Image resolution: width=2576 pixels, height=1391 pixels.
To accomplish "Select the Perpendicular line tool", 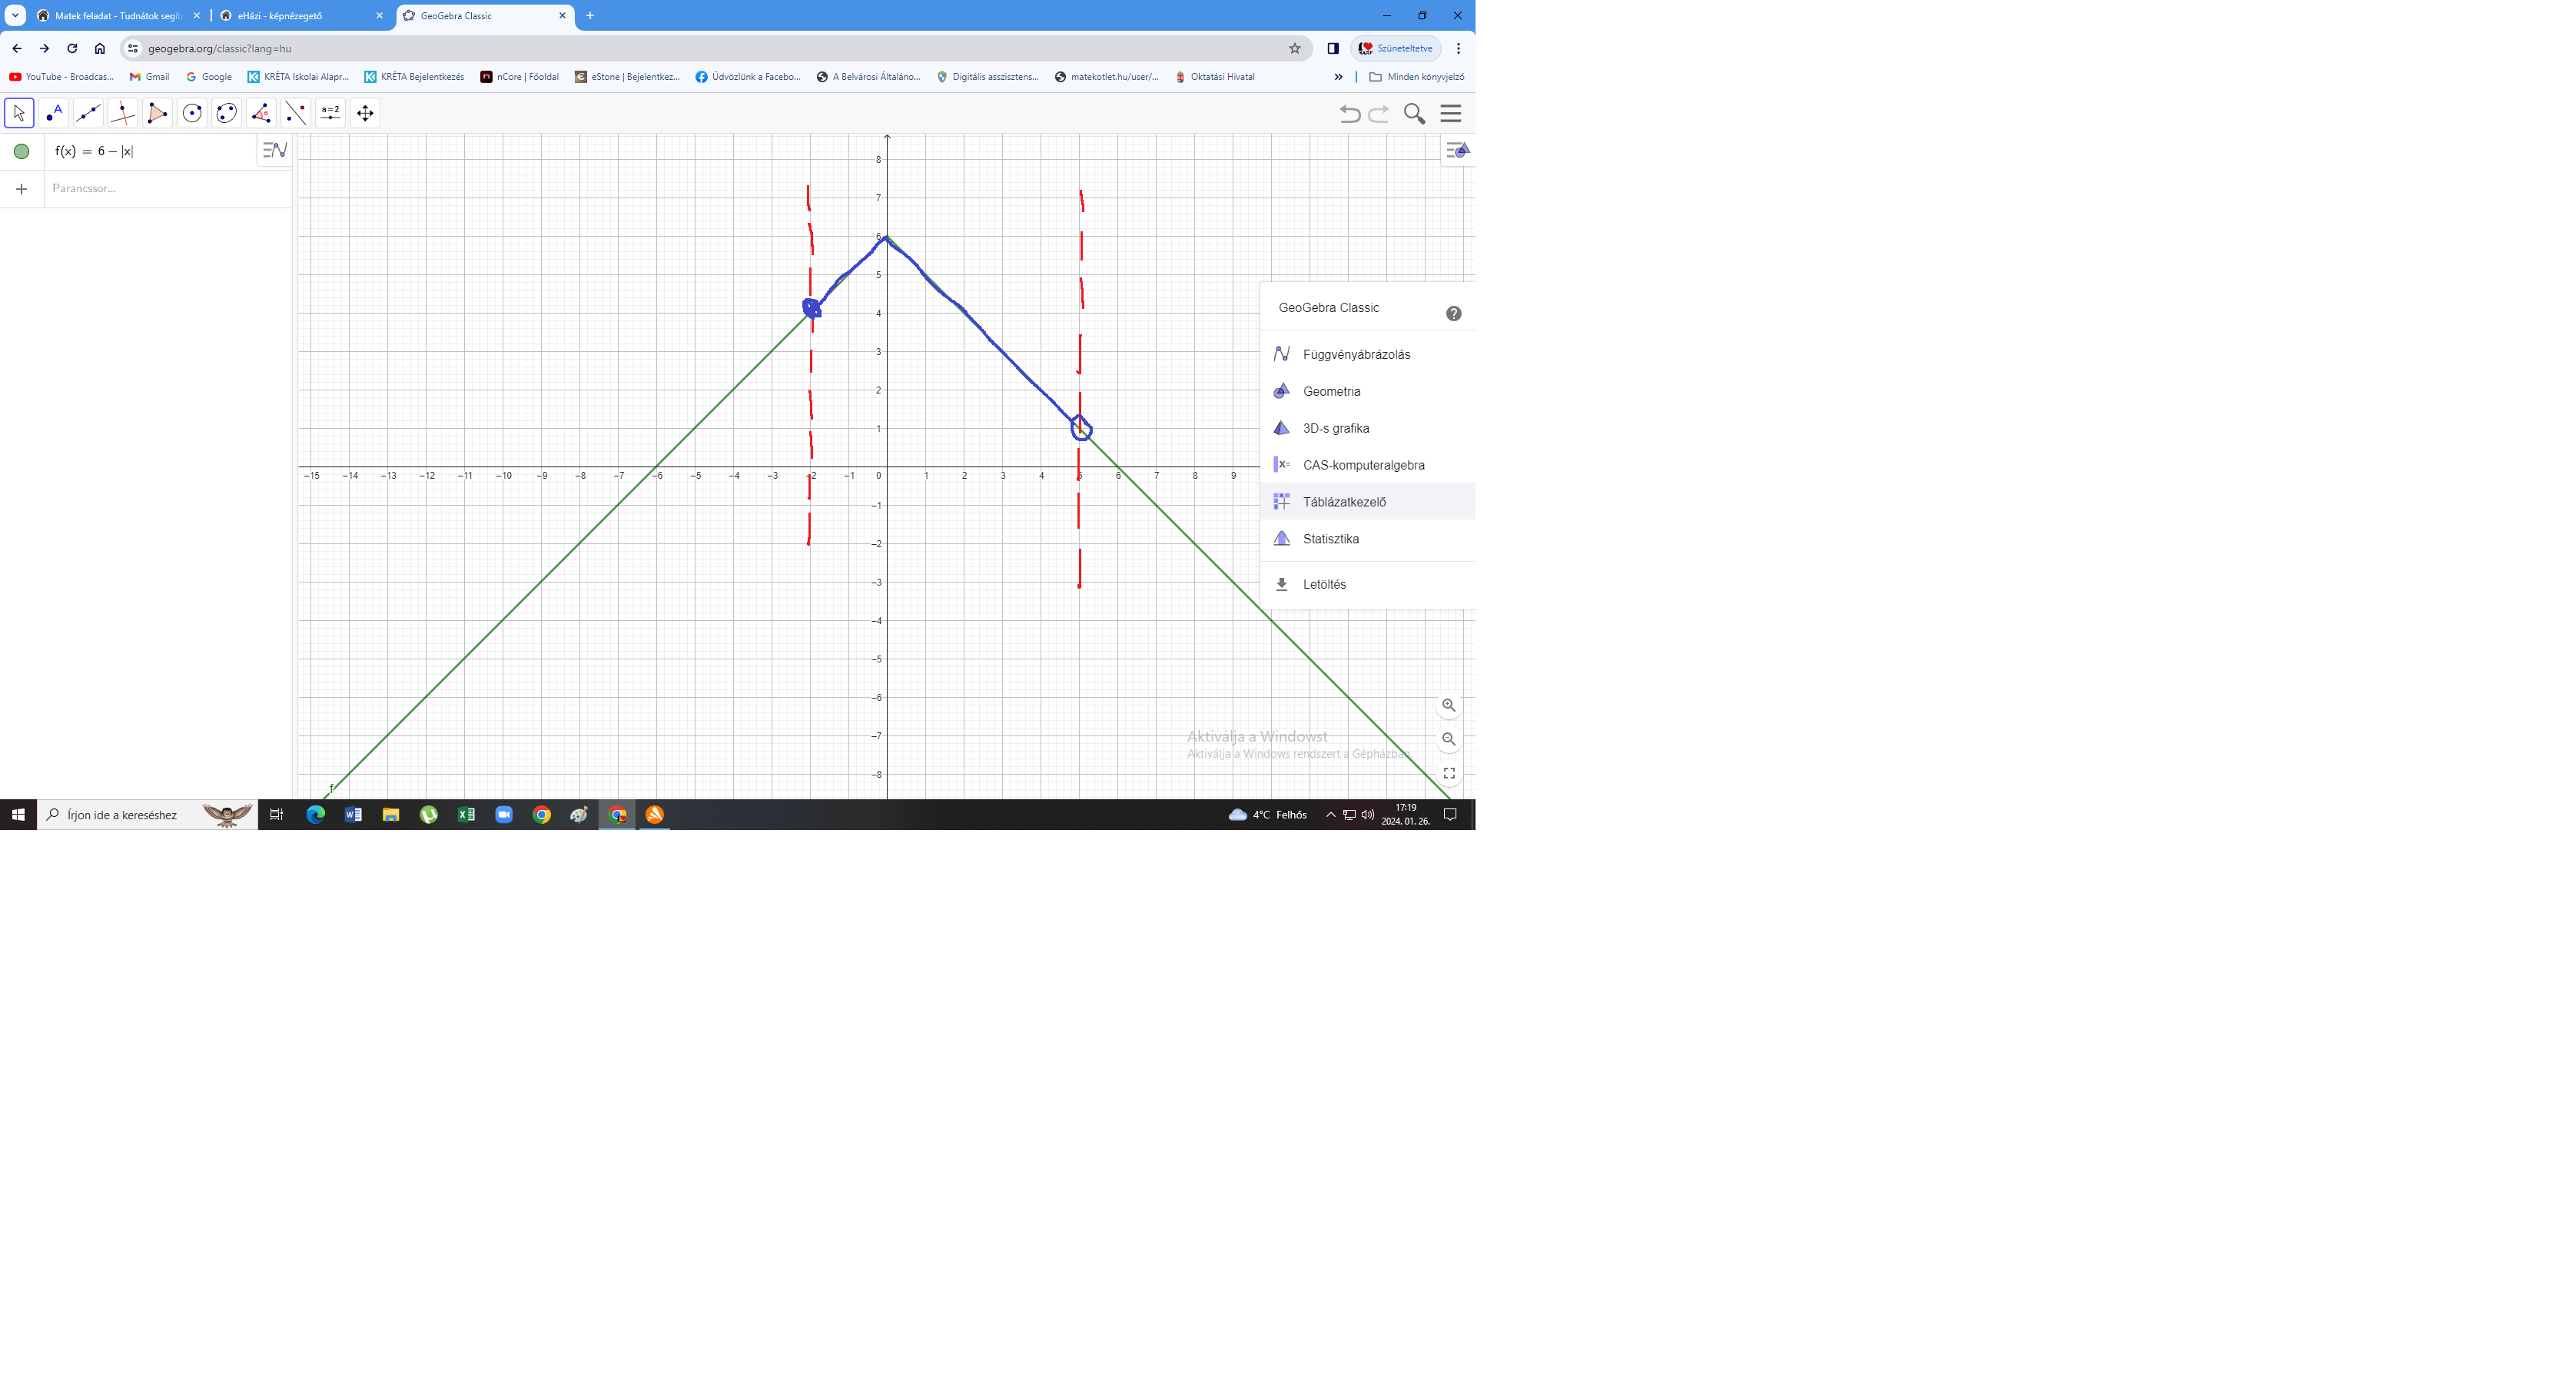I will [123, 113].
